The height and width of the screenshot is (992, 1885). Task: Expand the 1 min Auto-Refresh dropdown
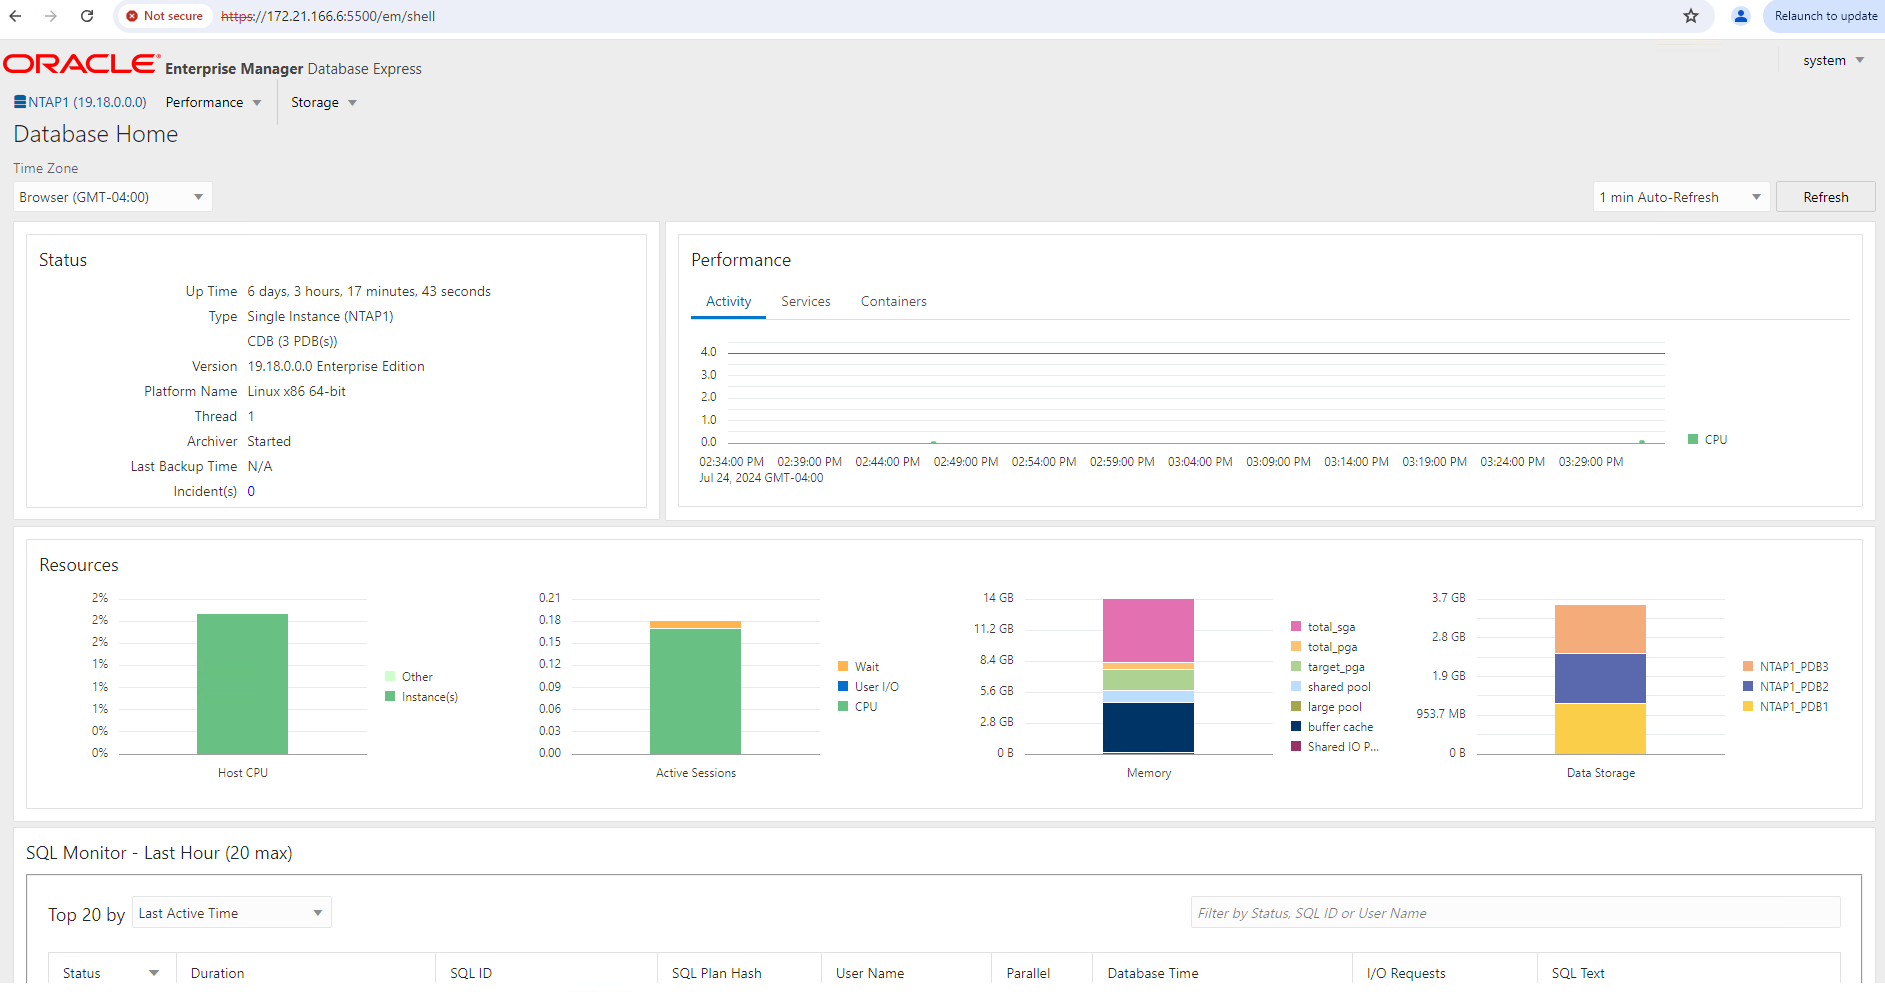(x=1680, y=197)
